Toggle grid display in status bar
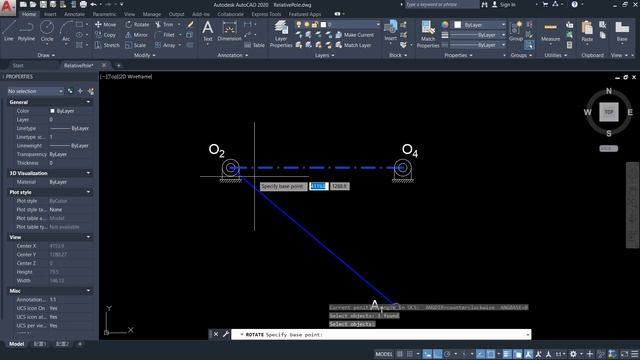 pos(400,354)
